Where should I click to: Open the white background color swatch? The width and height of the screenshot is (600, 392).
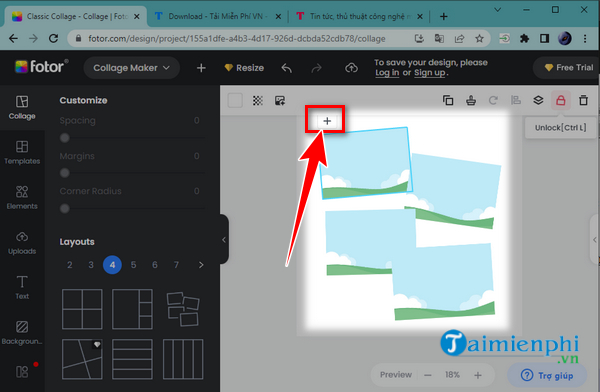click(x=235, y=101)
